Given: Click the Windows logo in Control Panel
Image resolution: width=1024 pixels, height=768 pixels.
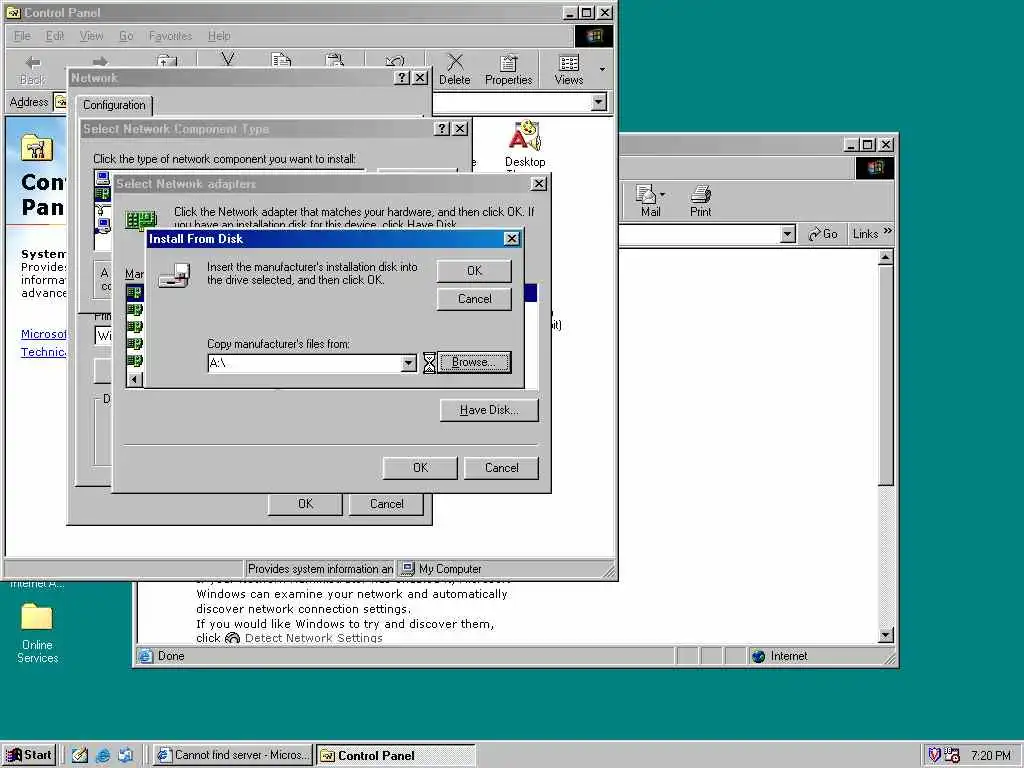Looking at the screenshot, I should (594, 36).
